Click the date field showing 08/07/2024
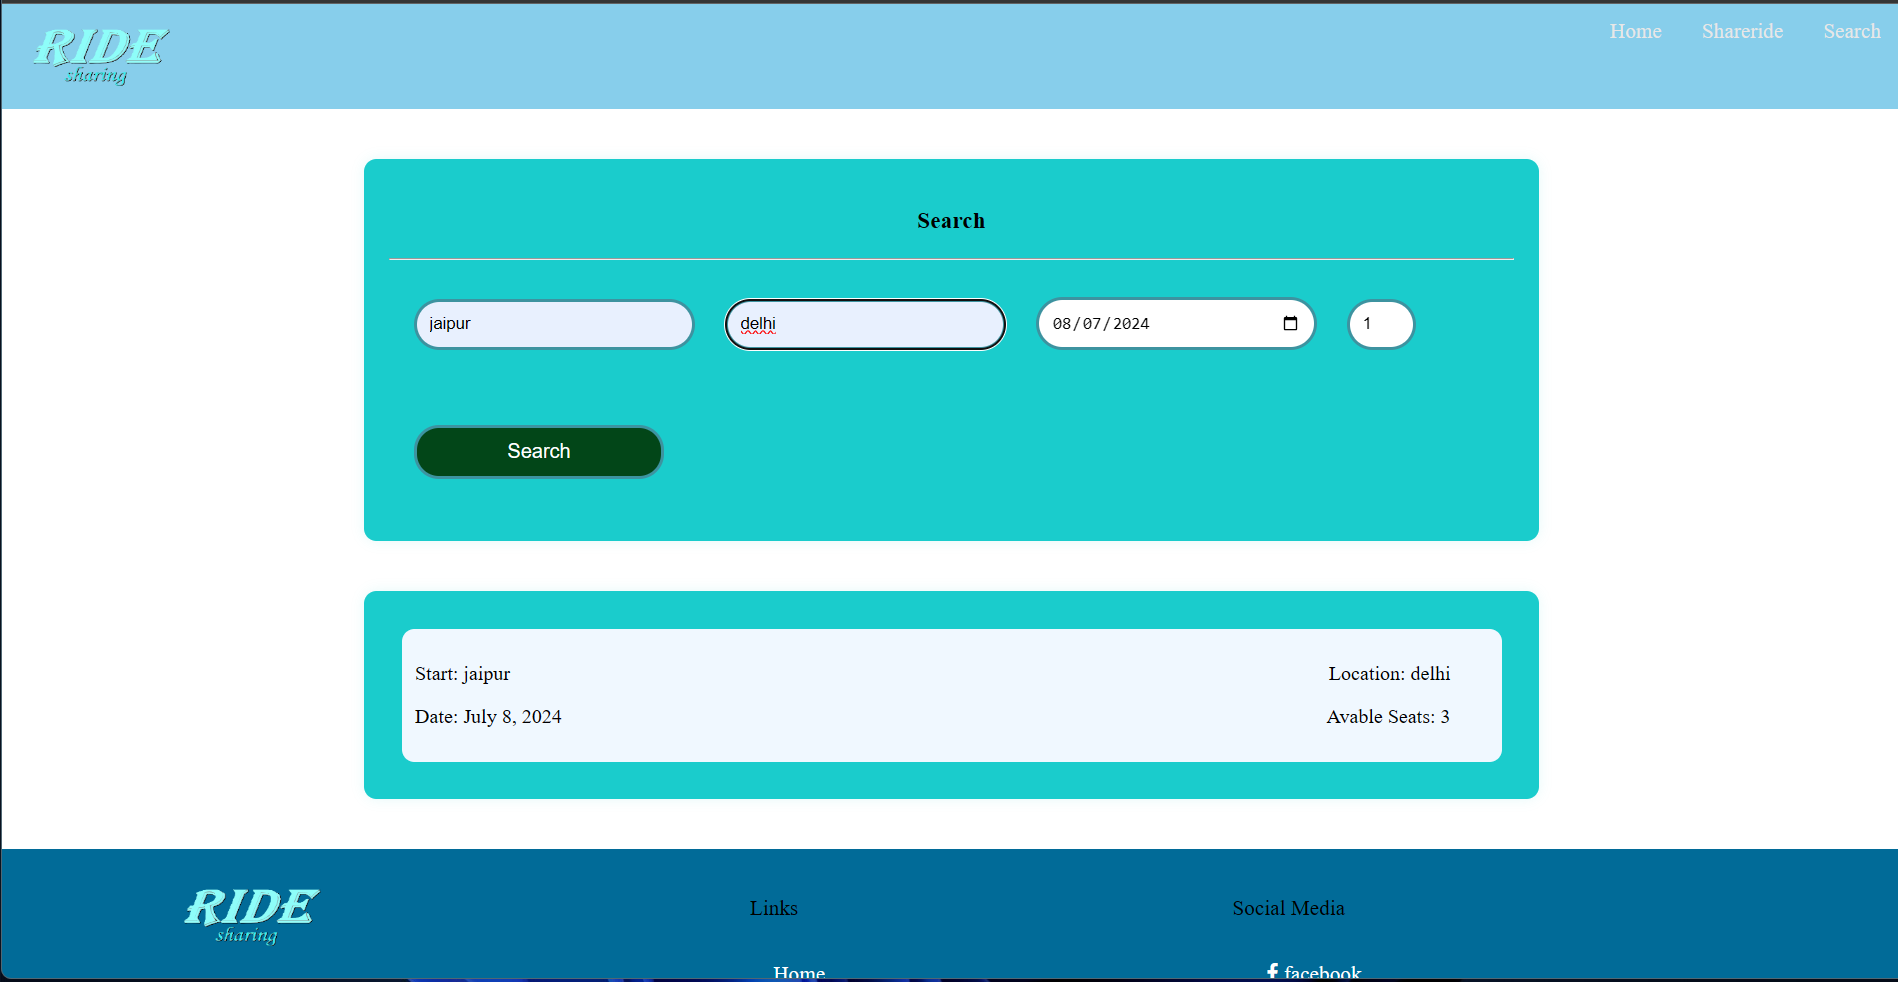 1176,324
